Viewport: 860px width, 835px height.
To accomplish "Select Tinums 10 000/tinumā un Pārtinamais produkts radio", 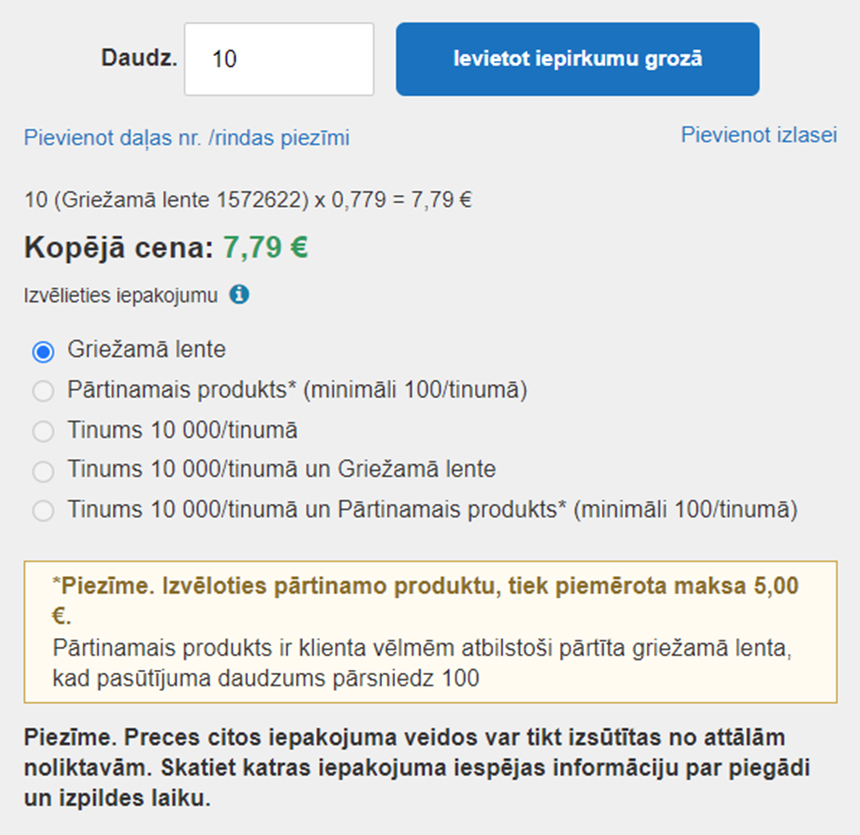I will coord(43,511).
